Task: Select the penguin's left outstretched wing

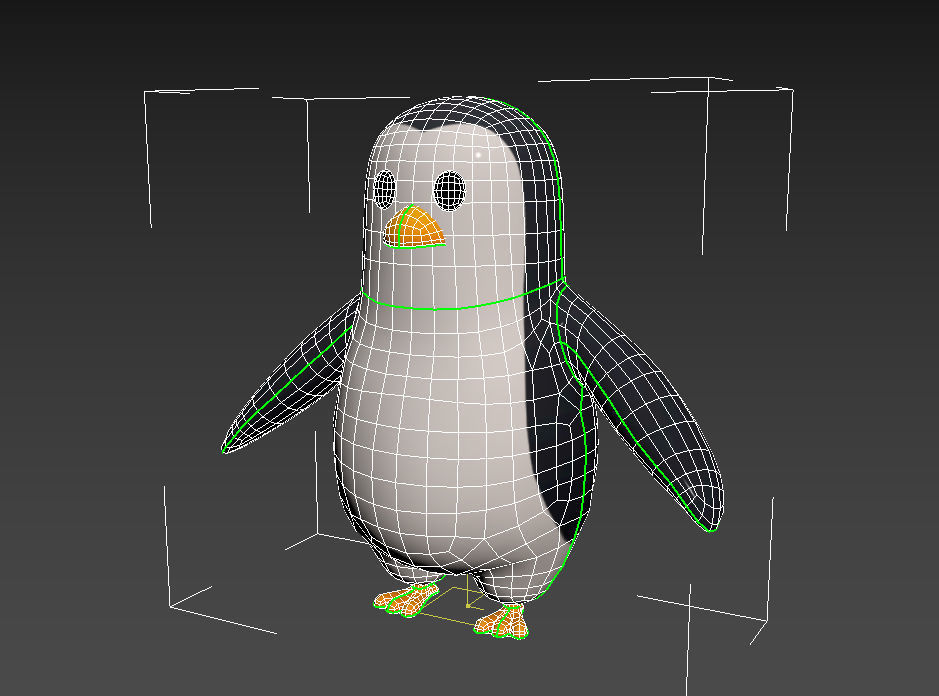Action: [x=293, y=377]
